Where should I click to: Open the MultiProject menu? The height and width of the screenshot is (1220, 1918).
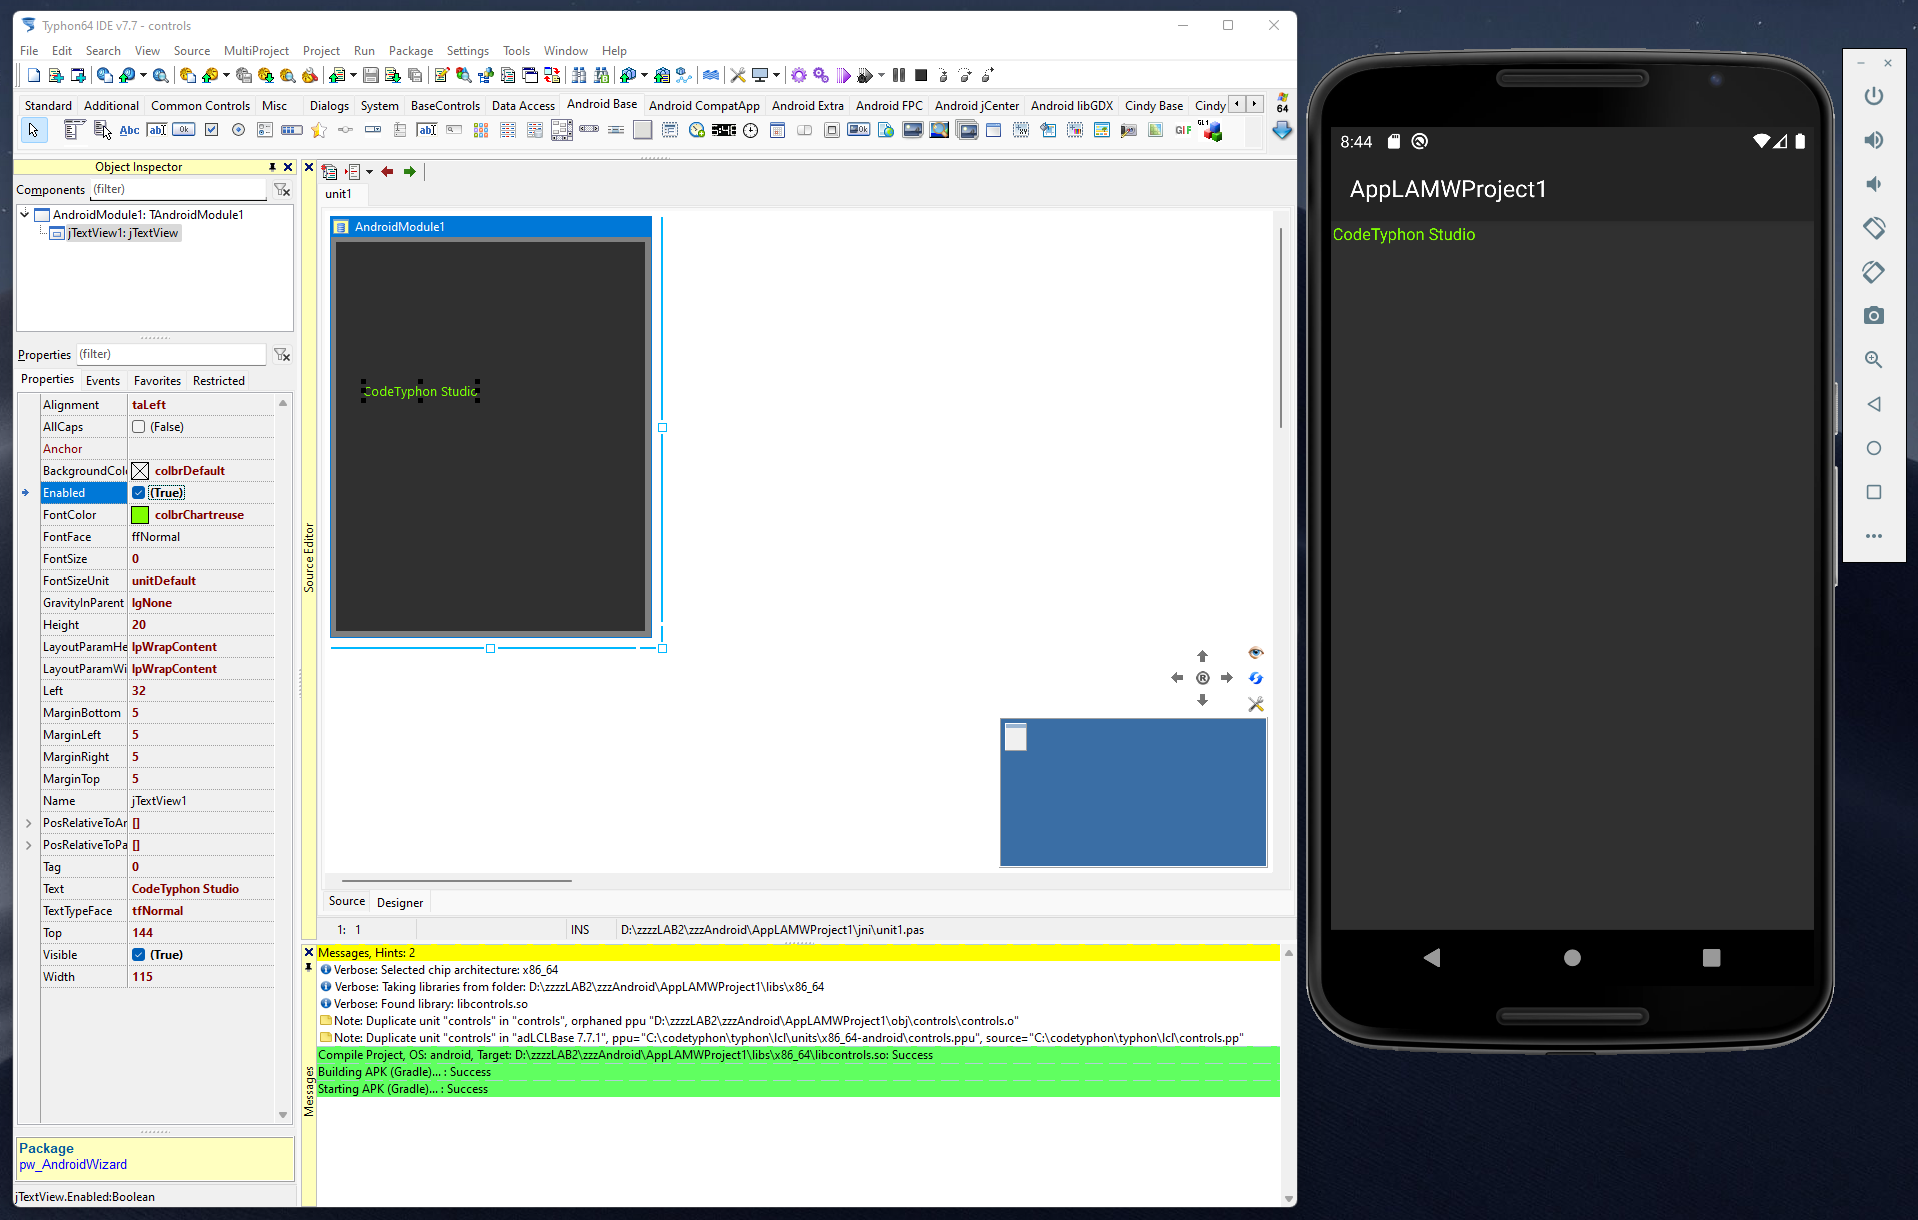(256, 51)
